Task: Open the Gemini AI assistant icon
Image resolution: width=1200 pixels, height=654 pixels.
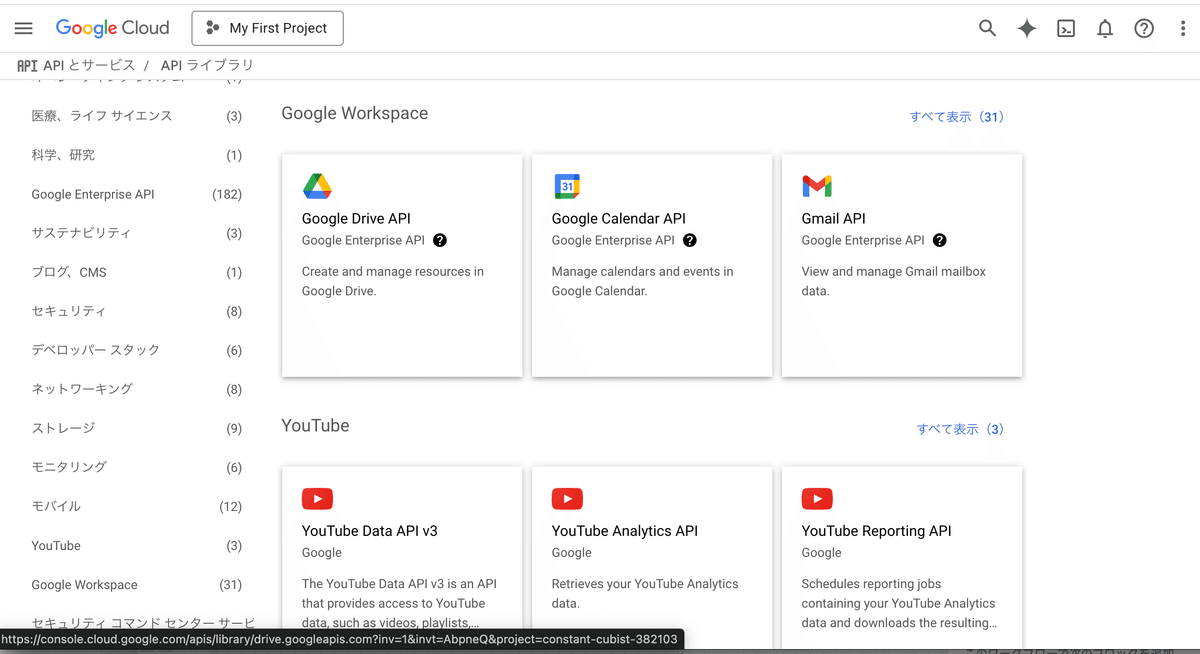Action: [x=1026, y=28]
